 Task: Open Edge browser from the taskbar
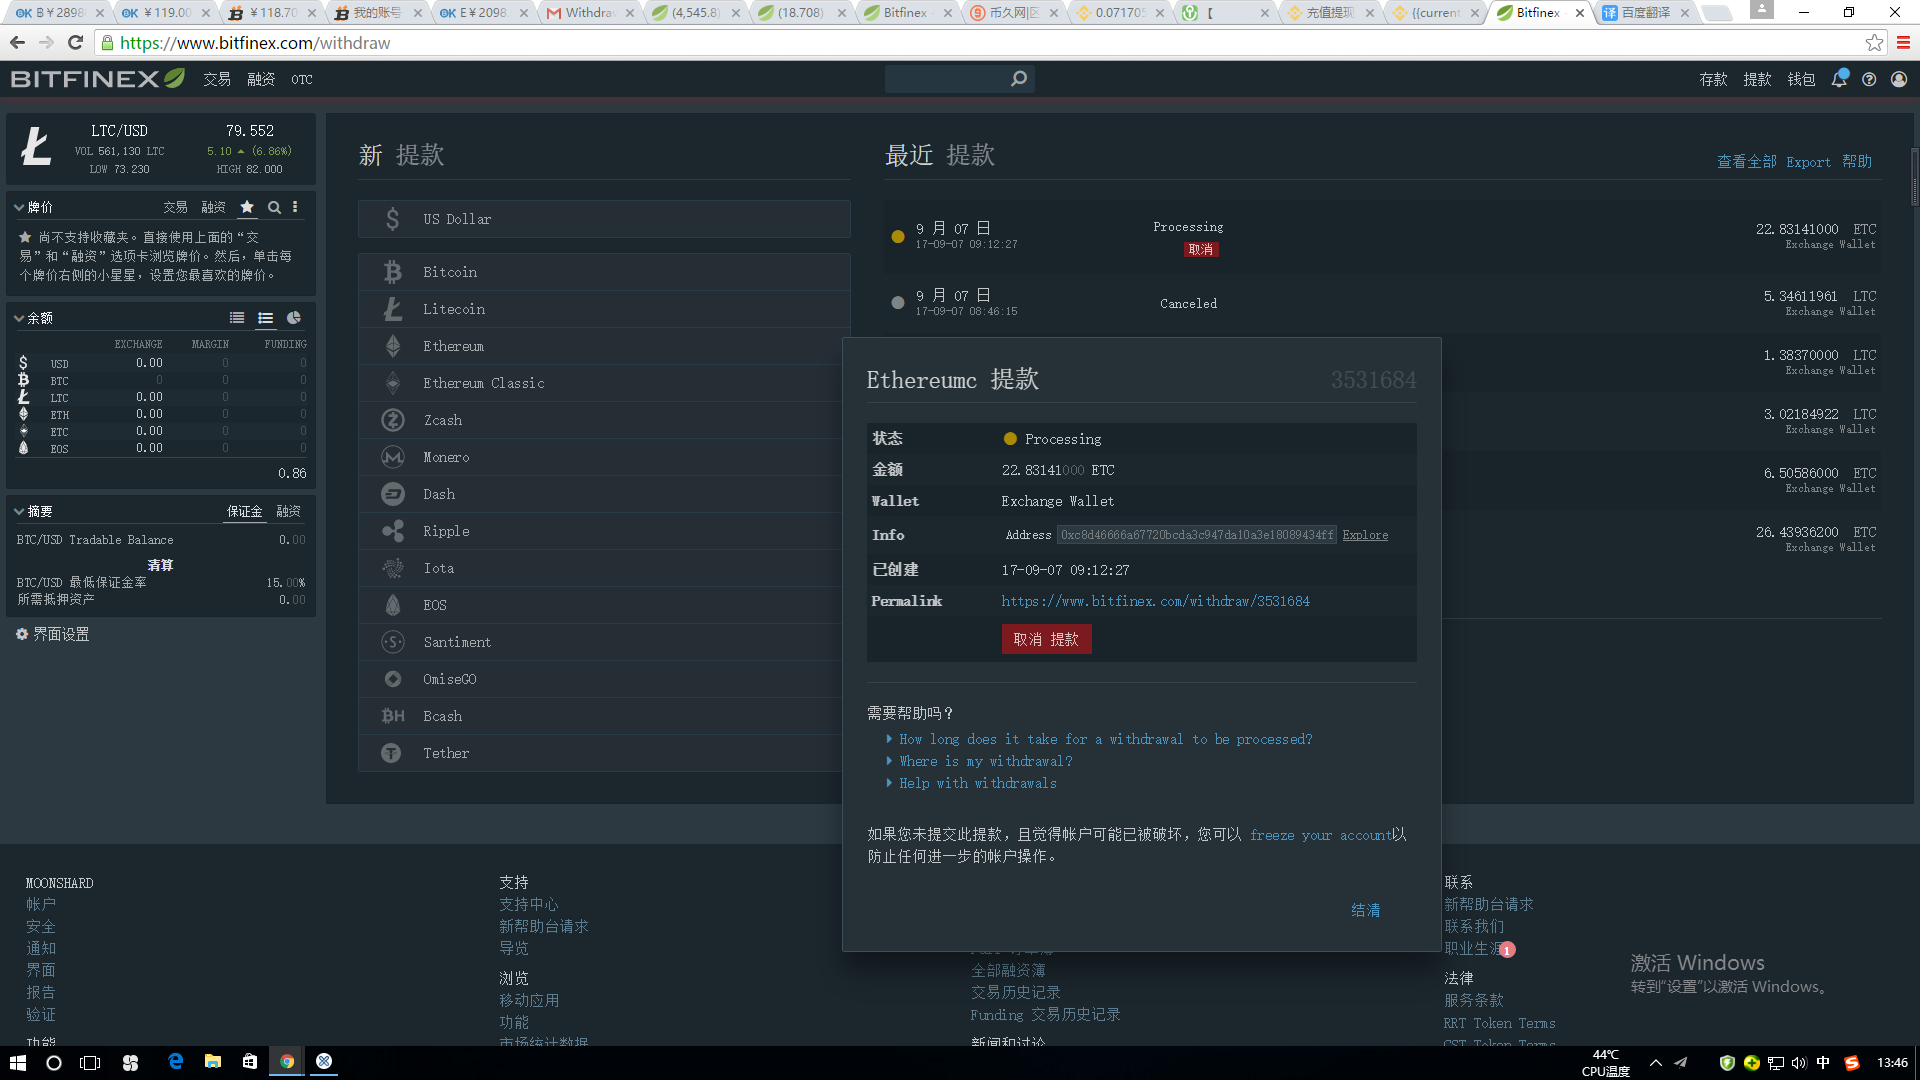176,1062
